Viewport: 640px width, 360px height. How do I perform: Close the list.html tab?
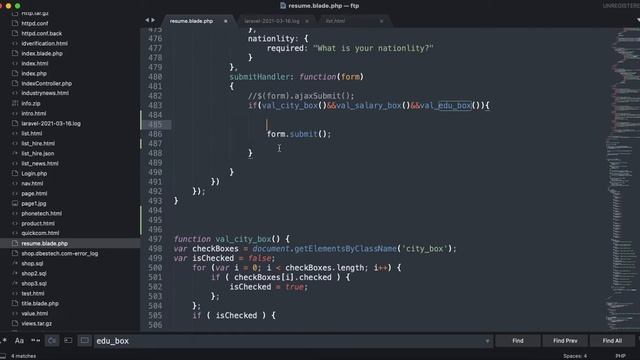click(382, 21)
